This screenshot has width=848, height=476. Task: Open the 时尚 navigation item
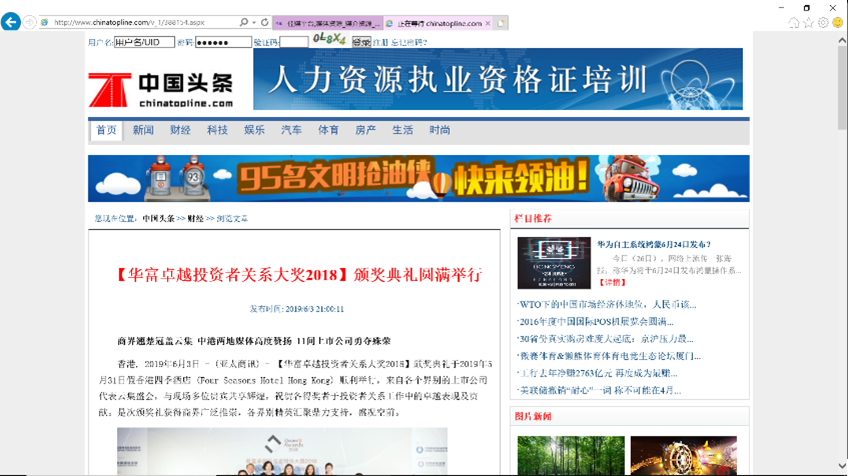[440, 130]
